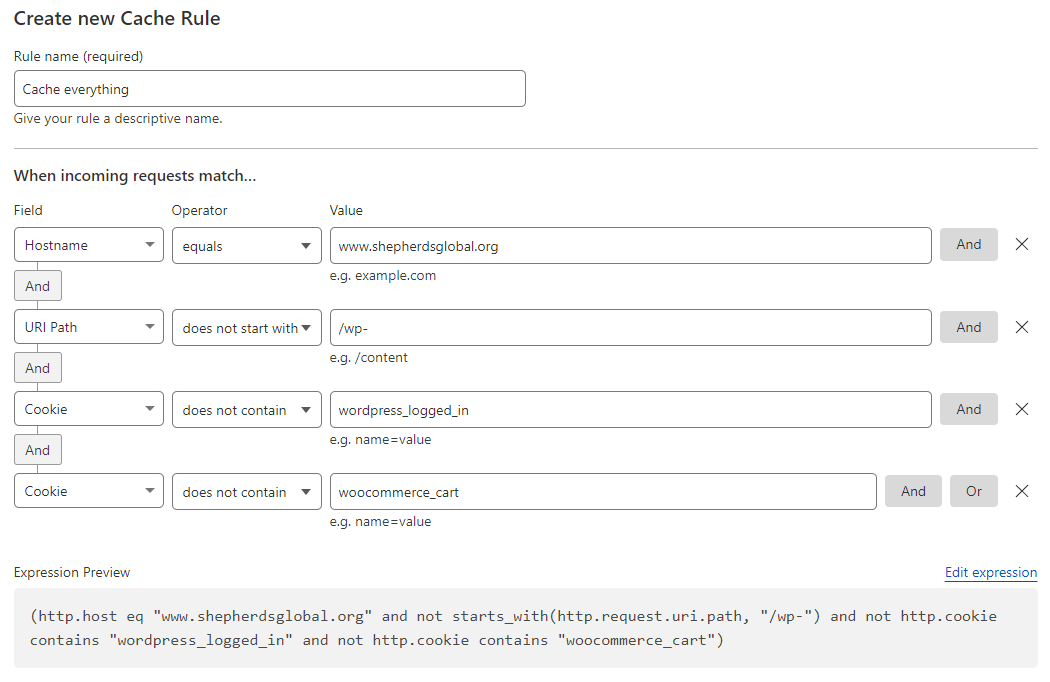
Task: Open the Hostname field dropdown
Action: [x=89, y=245]
